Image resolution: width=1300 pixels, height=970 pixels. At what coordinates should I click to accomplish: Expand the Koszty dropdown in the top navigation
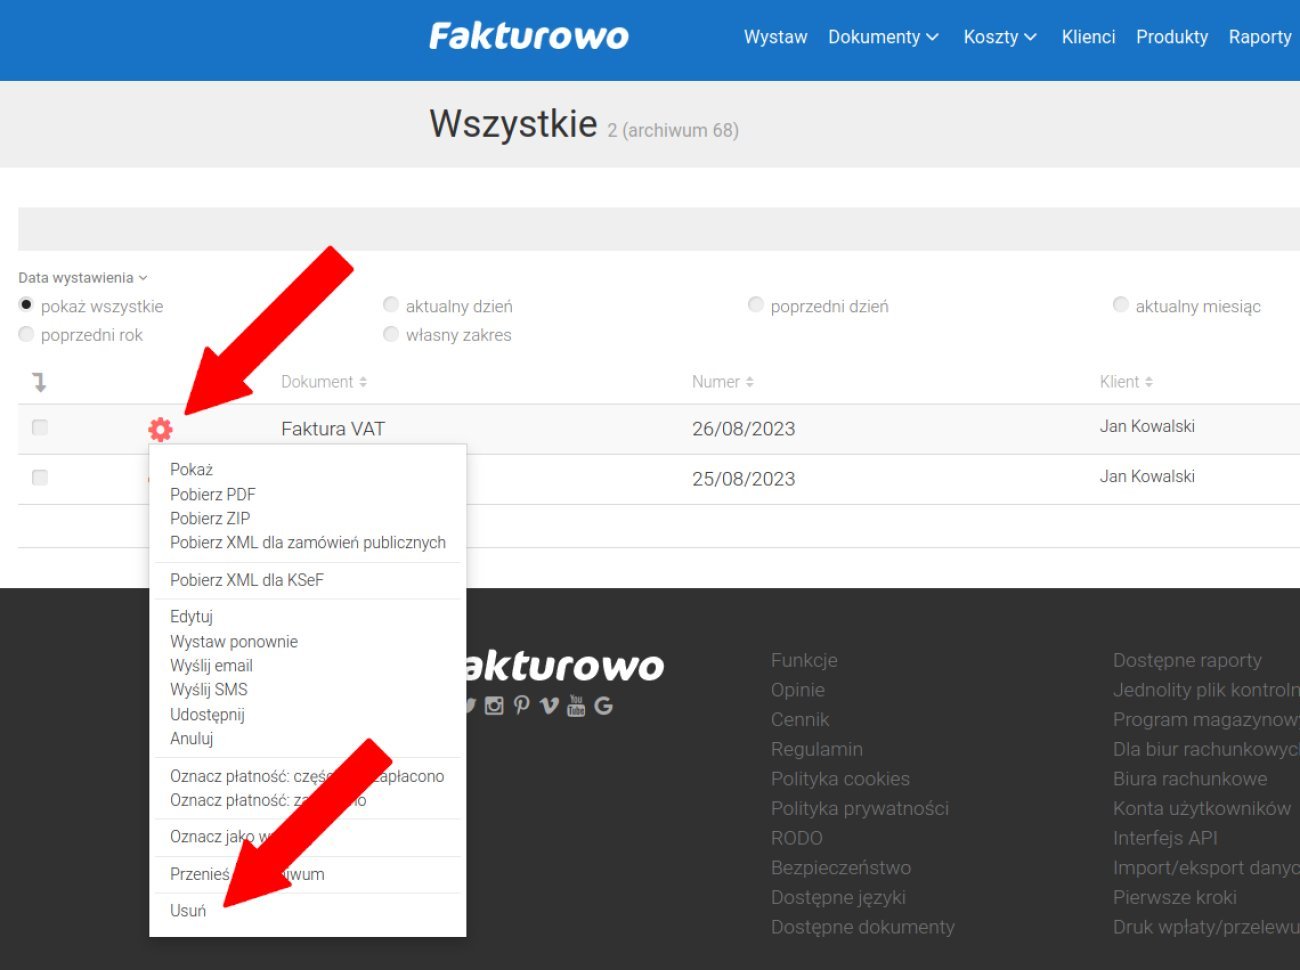[1000, 37]
